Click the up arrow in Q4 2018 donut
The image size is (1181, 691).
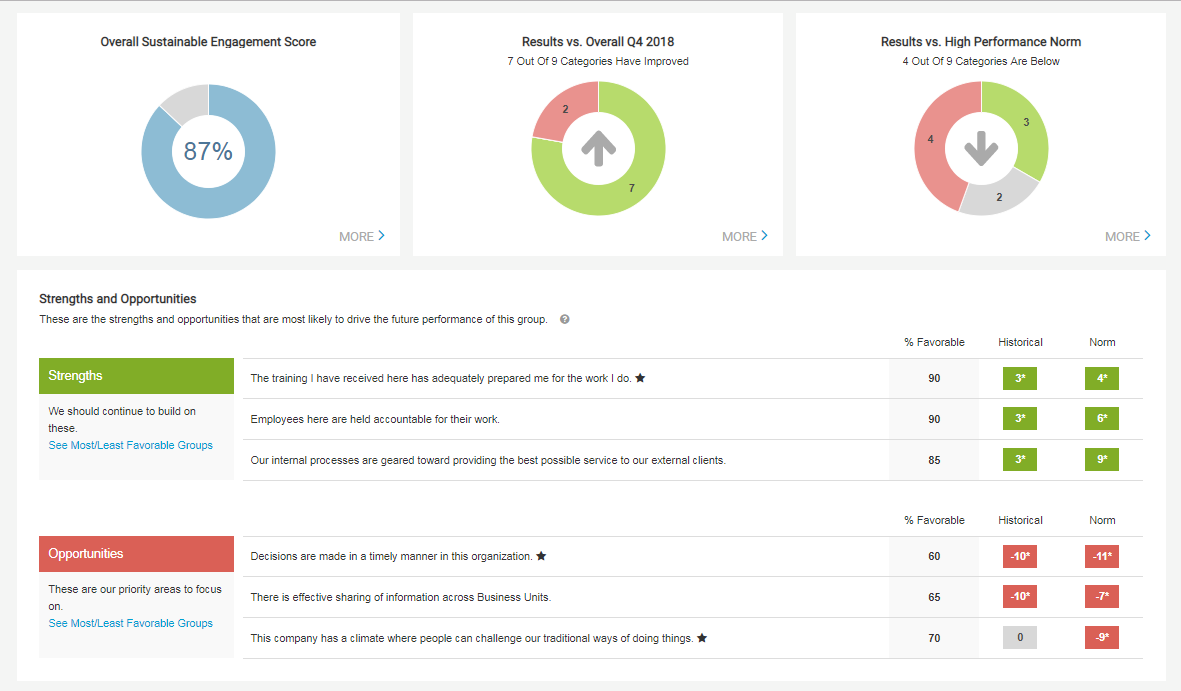[x=598, y=149]
